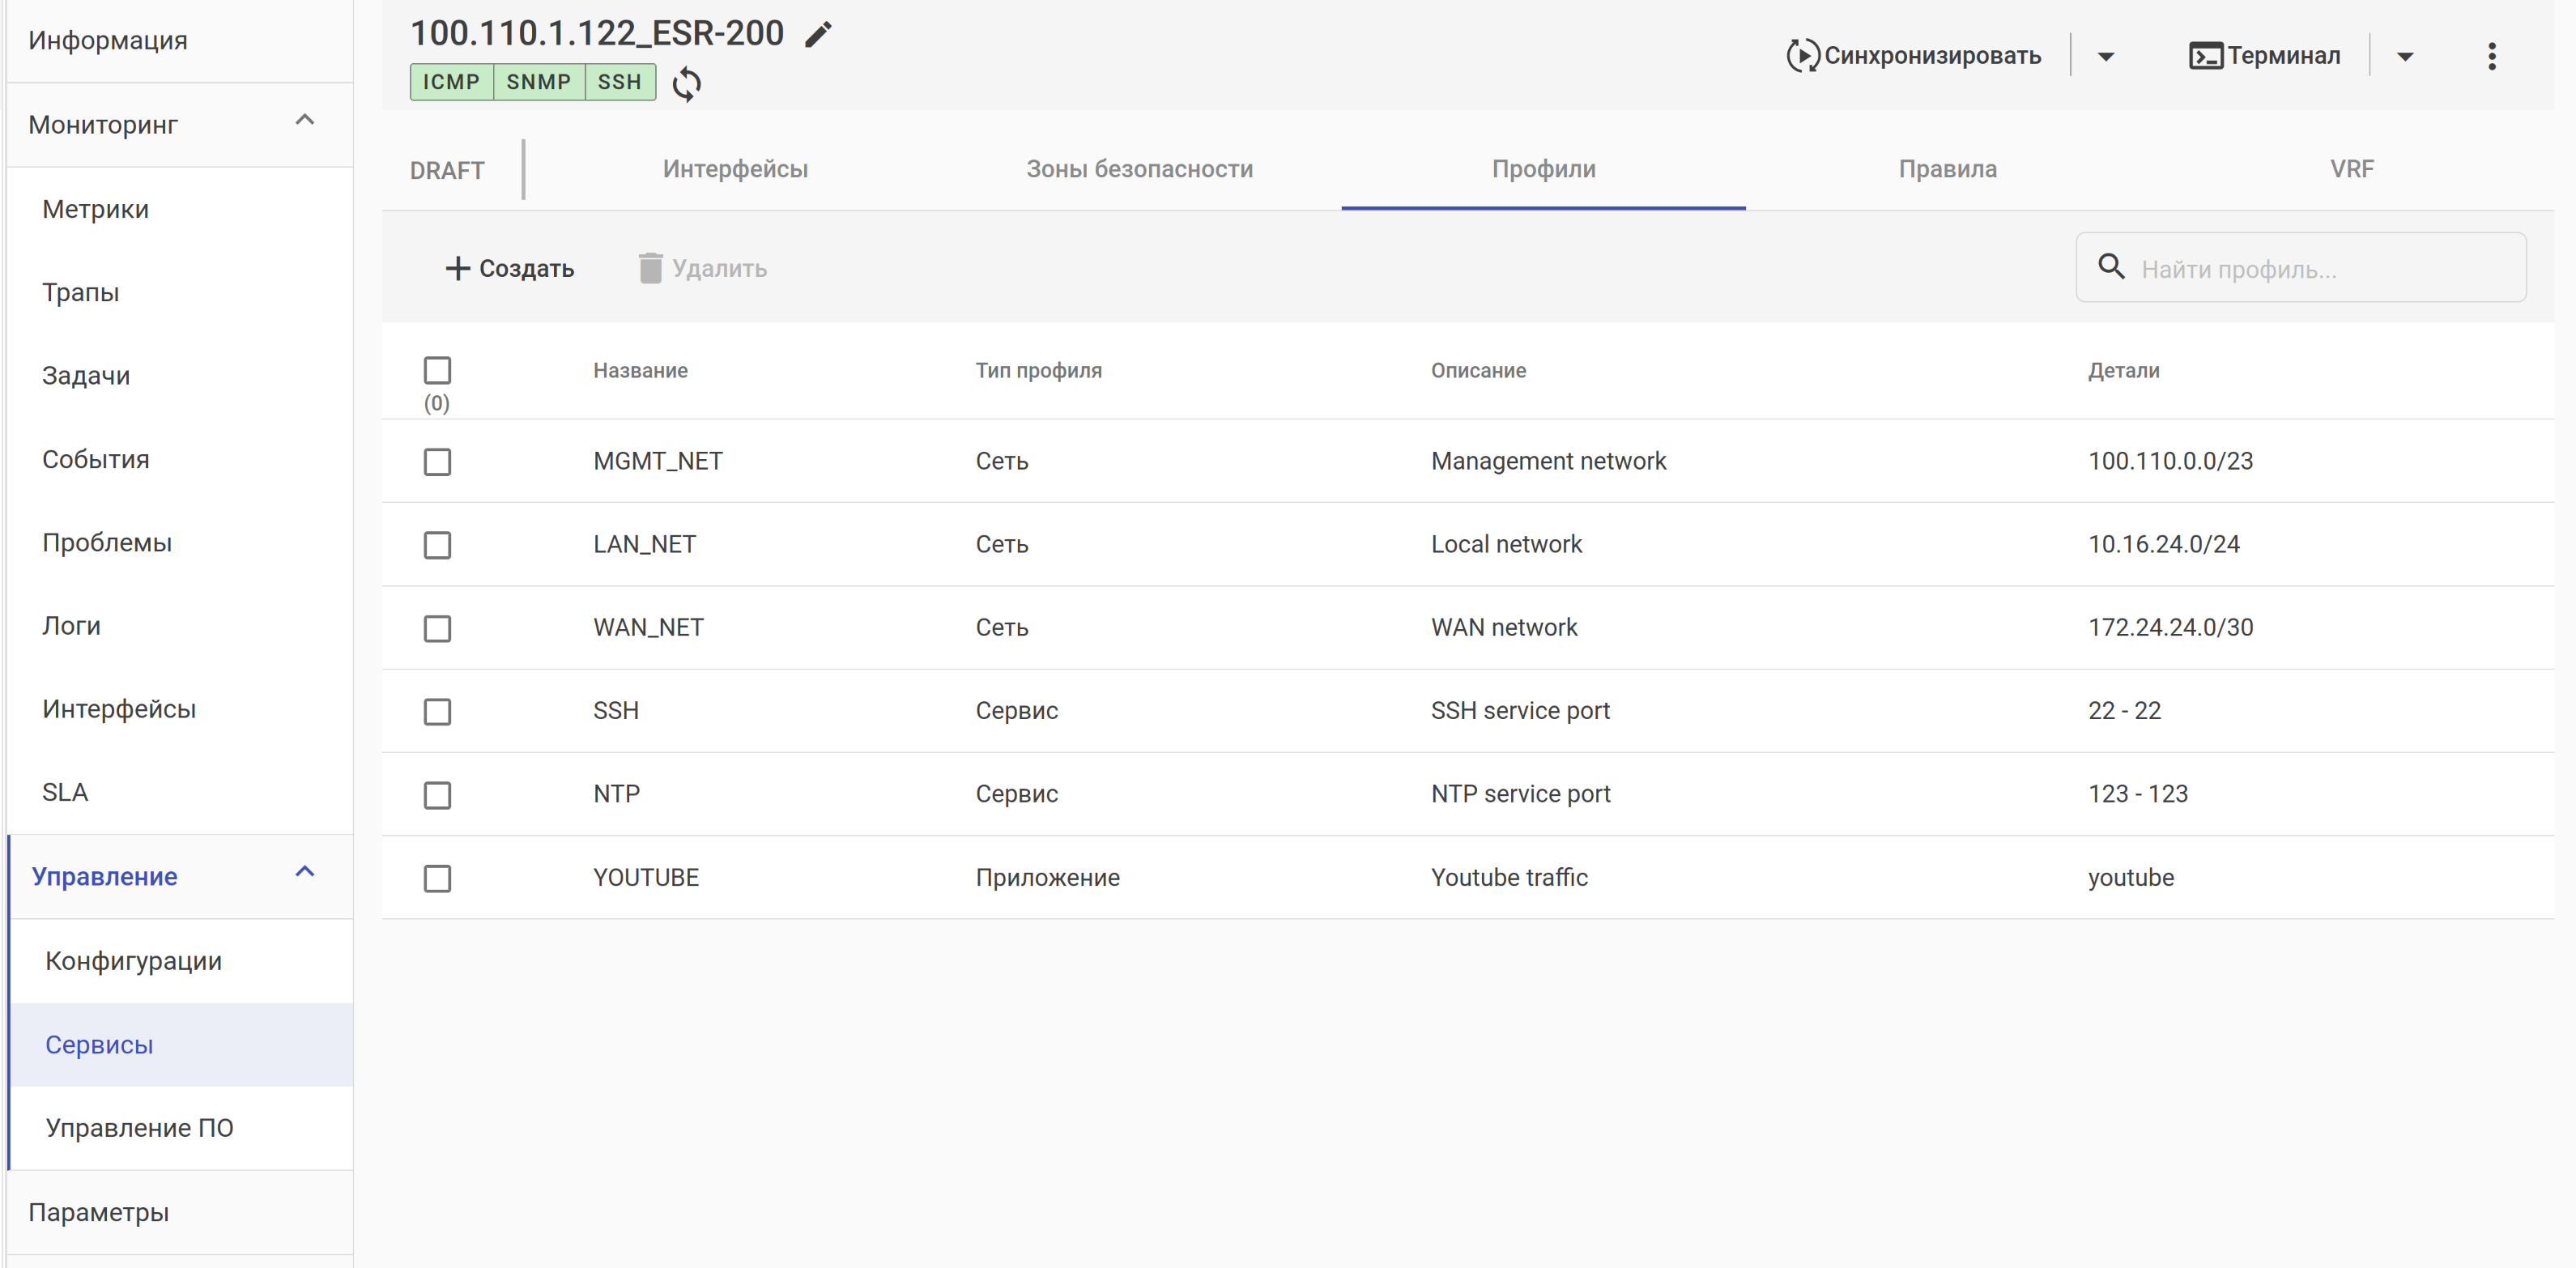
Task: Switch to the Правила tab
Action: (1947, 169)
